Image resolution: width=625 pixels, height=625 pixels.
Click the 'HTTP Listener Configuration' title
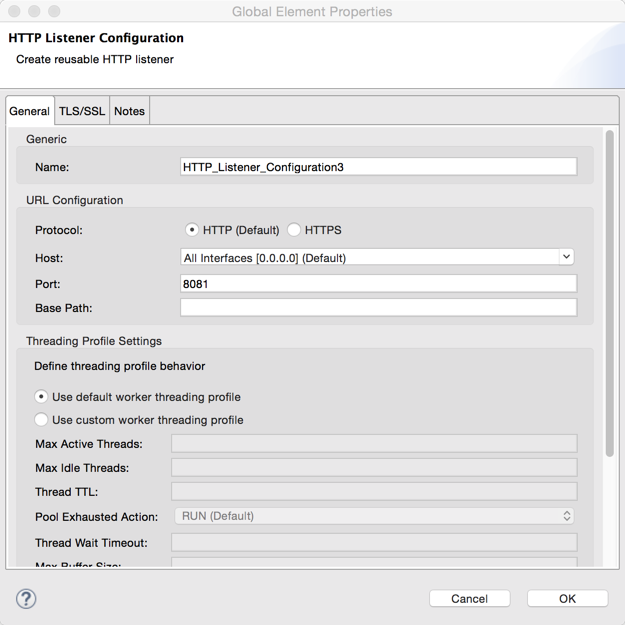(x=96, y=38)
